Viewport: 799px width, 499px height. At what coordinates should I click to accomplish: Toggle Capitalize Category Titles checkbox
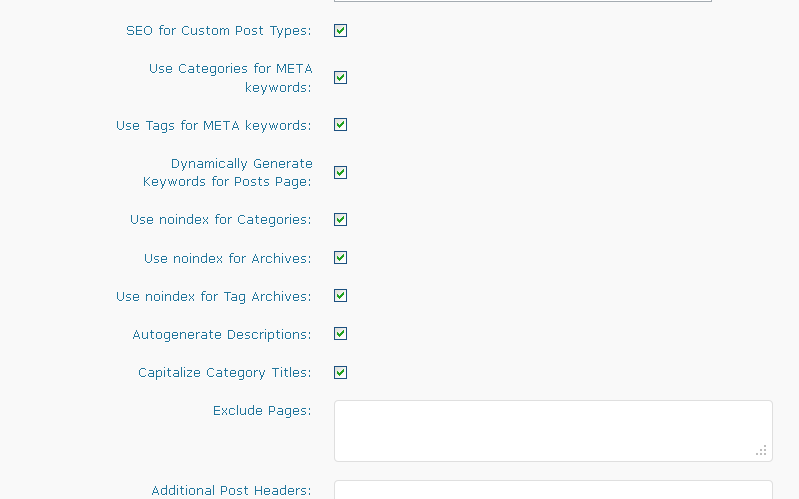(x=340, y=373)
